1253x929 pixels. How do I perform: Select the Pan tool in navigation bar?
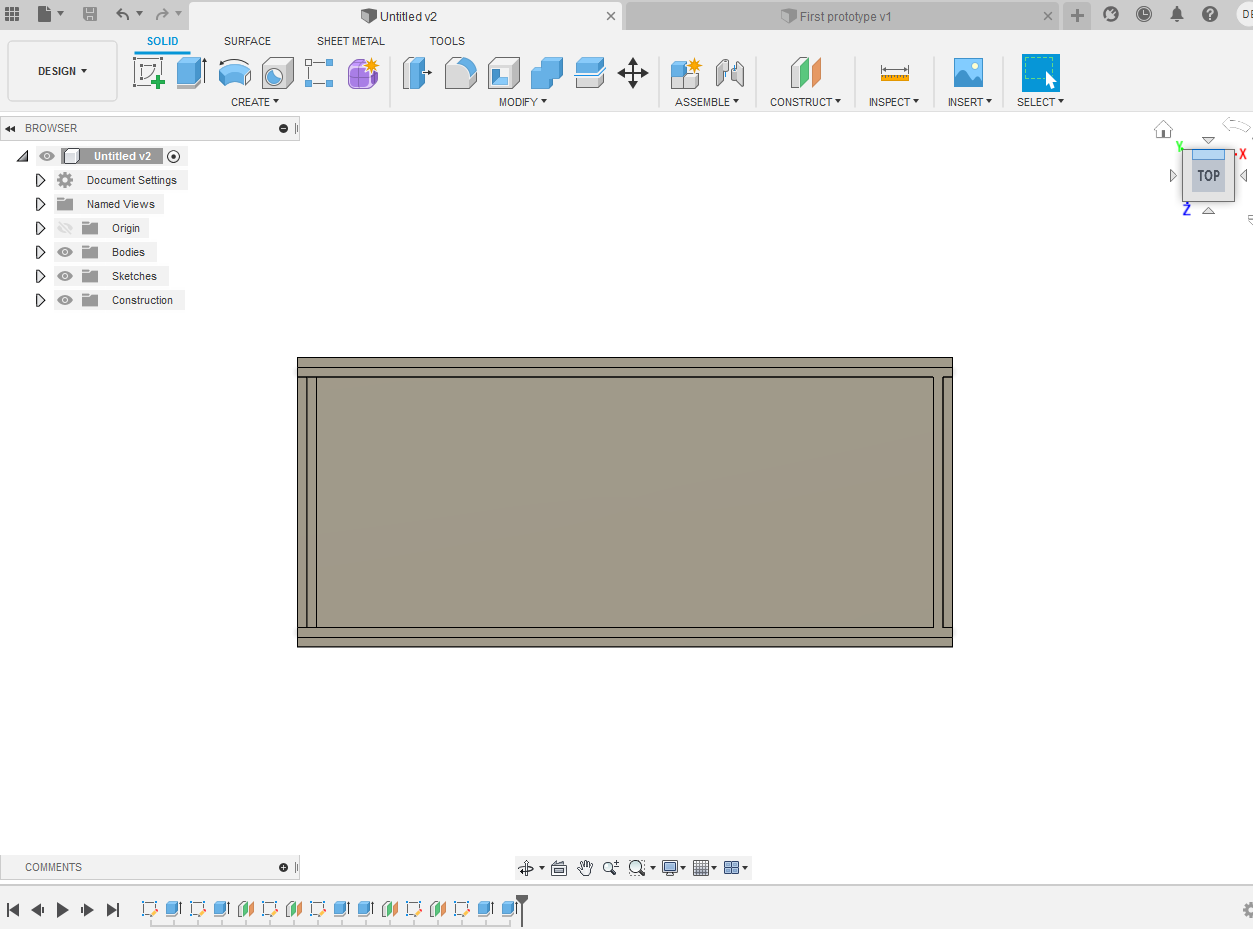coord(585,868)
